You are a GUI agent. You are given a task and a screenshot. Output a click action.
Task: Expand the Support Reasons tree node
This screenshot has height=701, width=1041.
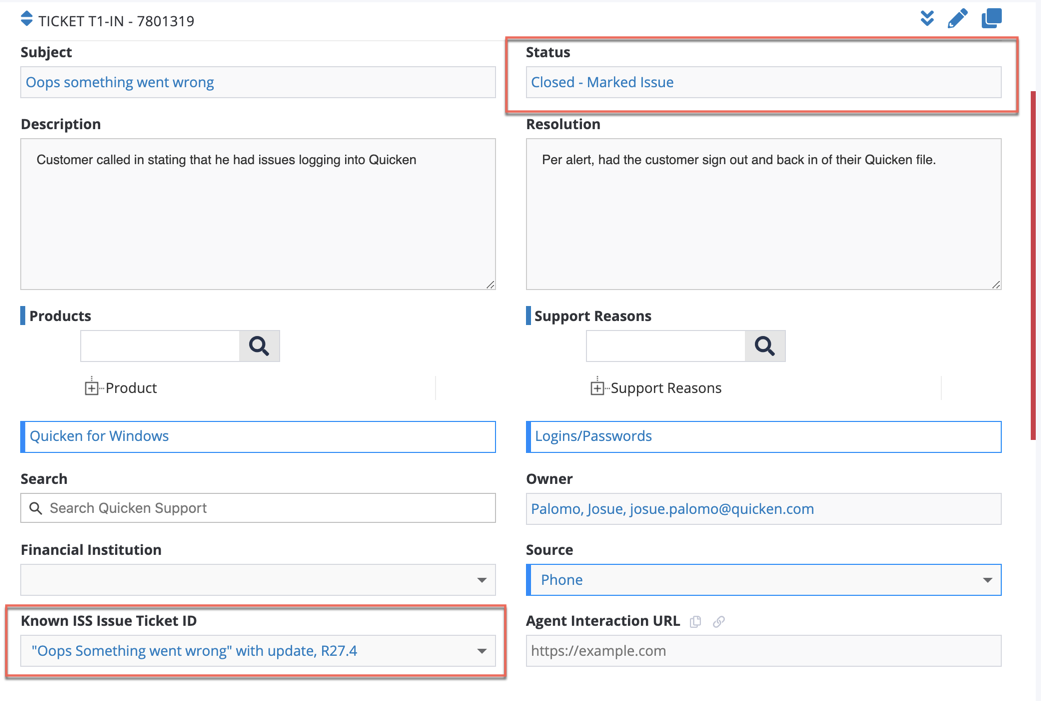[x=597, y=388]
